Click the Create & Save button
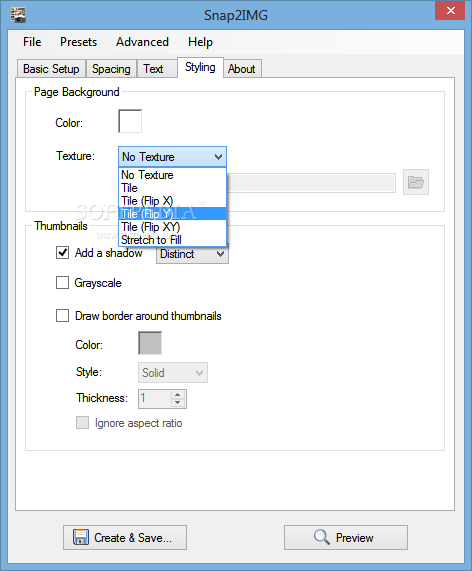Screen dimensions: 472x571 (125, 537)
